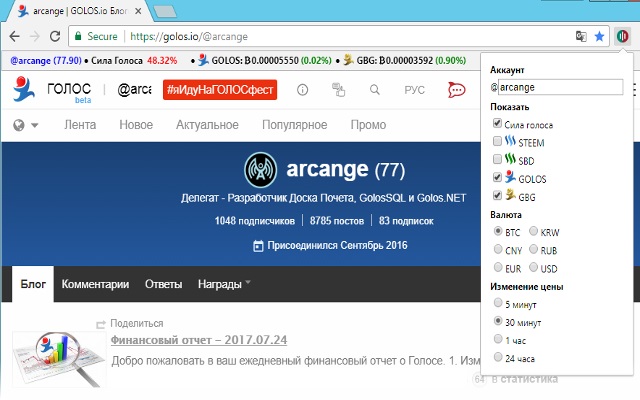This screenshot has width=640, height=400.
Task: Click the #яИдуНаГОЛОСфест red button
Action: coord(220,89)
